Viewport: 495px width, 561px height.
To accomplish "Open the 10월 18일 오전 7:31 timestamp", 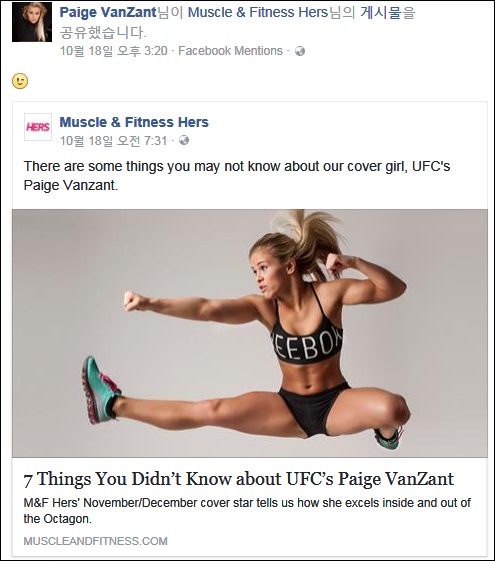I will click(113, 141).
